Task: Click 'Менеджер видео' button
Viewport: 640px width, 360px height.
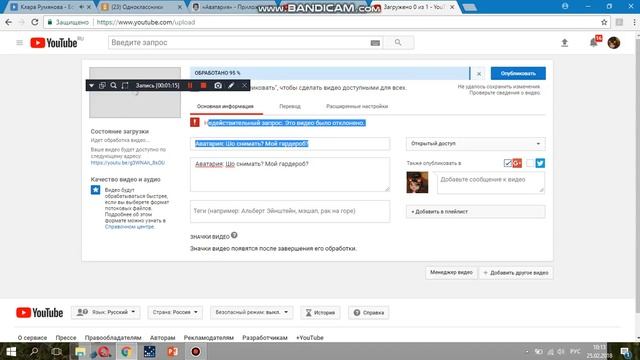Action: click(x=451, y=272)
